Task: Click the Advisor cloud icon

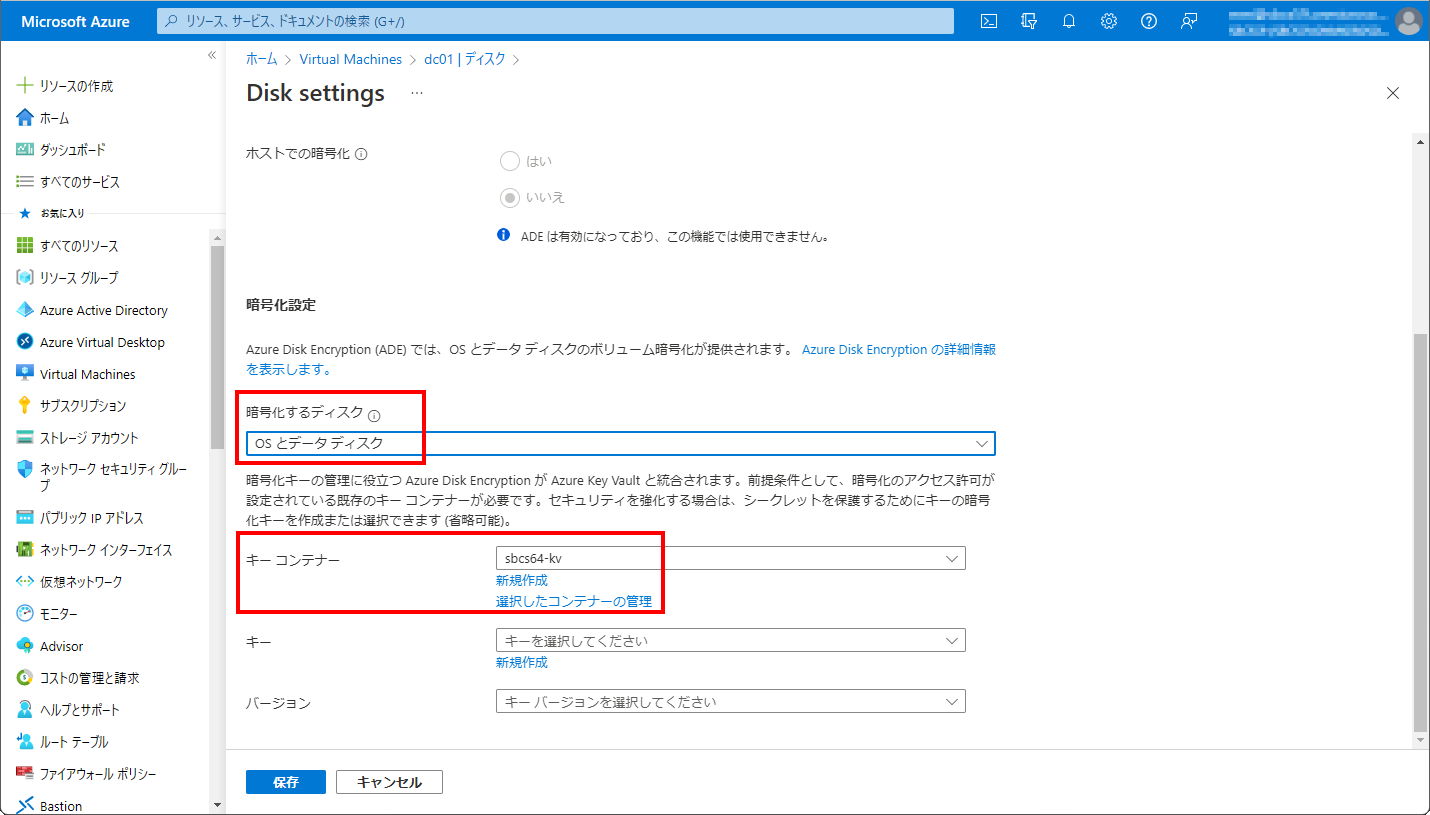Action: point(25,646)
